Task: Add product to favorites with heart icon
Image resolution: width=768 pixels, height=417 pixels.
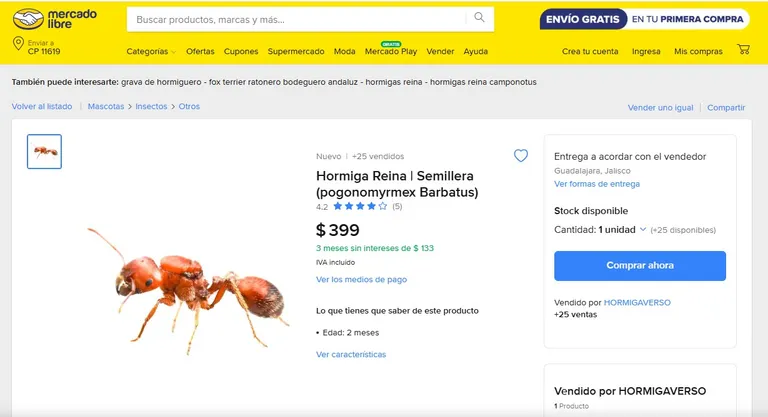Action: pyautogui.click(x=521, y=155)
